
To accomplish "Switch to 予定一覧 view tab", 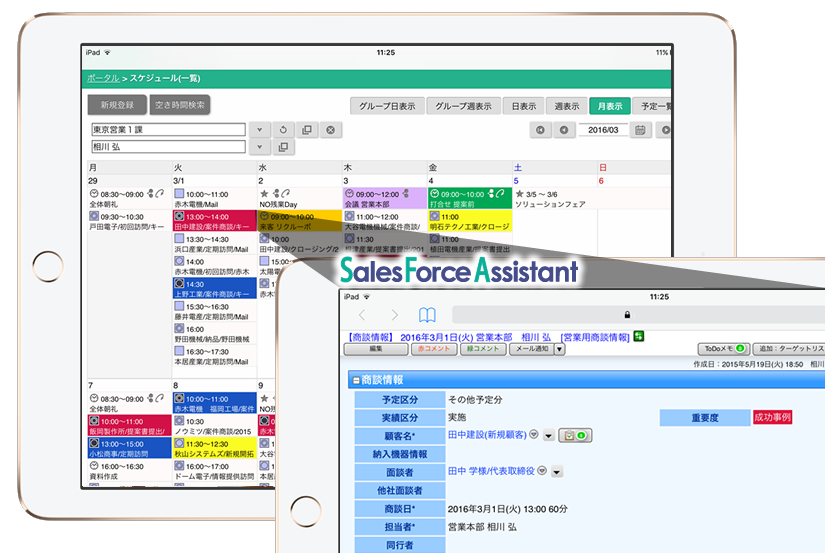I will point(652,106).
